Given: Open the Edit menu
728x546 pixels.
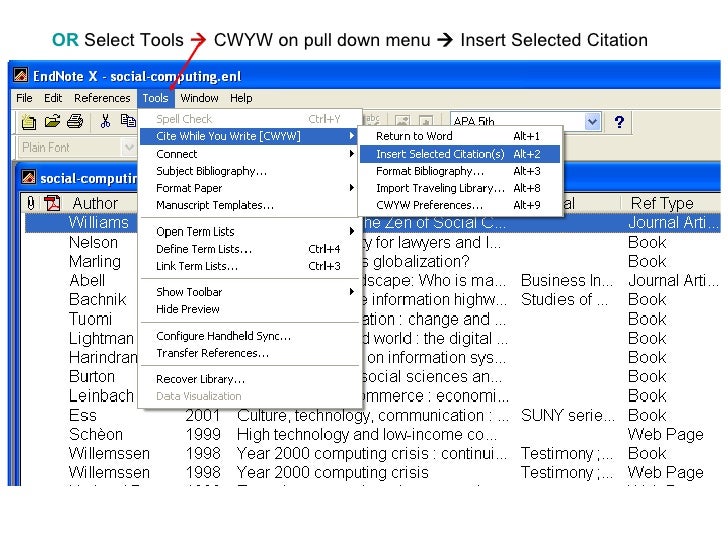Looking at the screenshot, I should coord(53,98).
